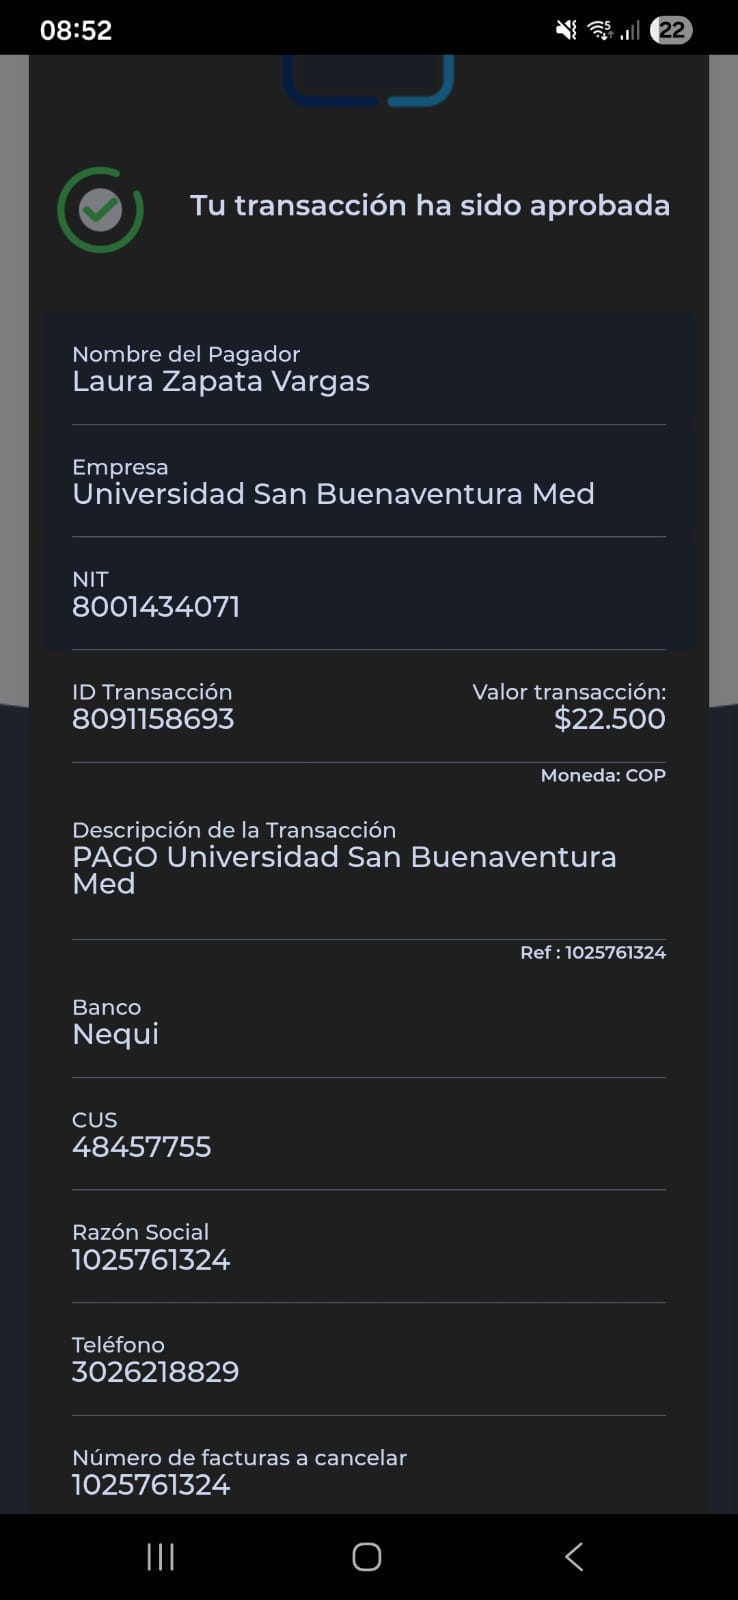738x1600 pixels.
Task: Tap the Android home navigation button
Action: pos(367,1556)
